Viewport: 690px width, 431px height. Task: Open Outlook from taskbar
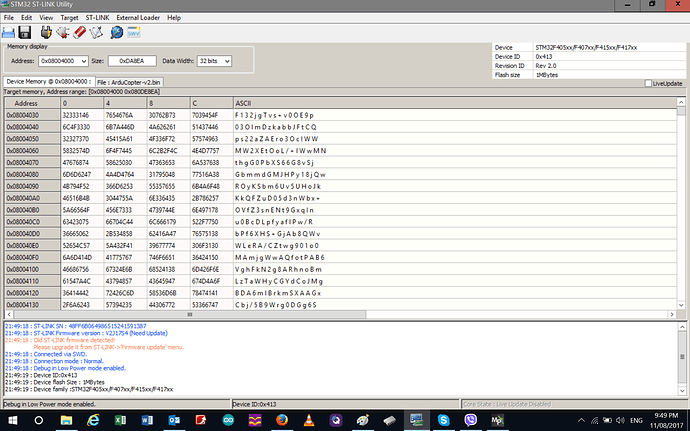point(174,420)
